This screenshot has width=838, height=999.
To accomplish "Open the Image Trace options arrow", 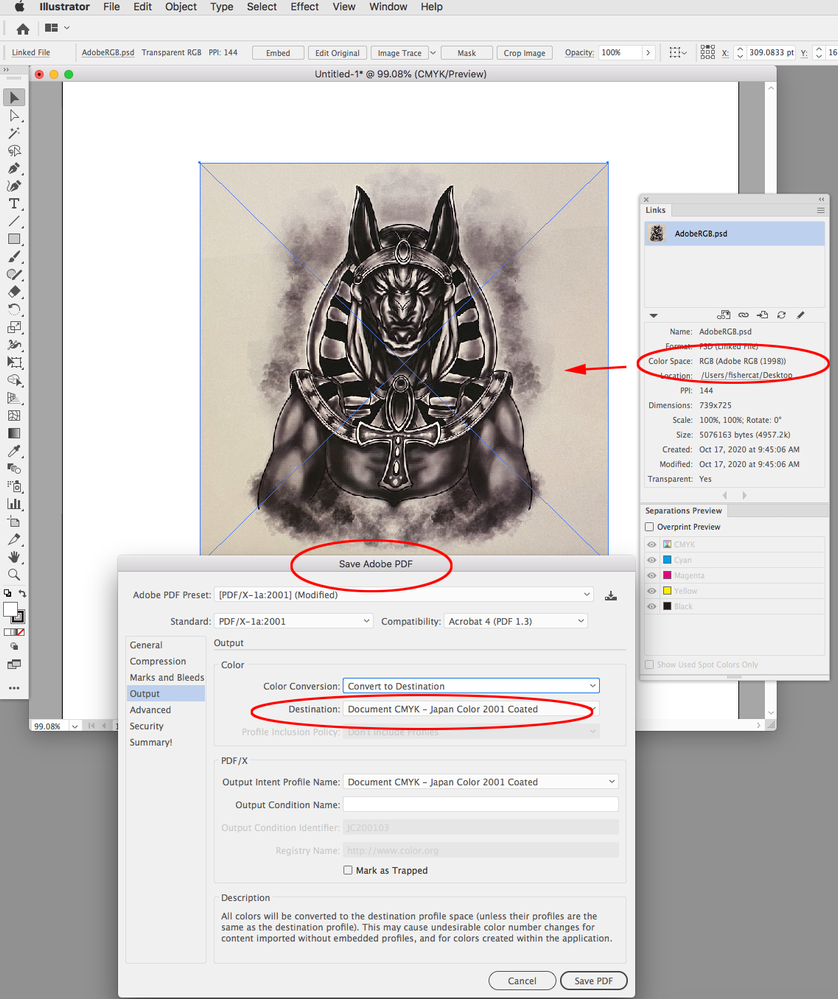I will click(433, 53).
